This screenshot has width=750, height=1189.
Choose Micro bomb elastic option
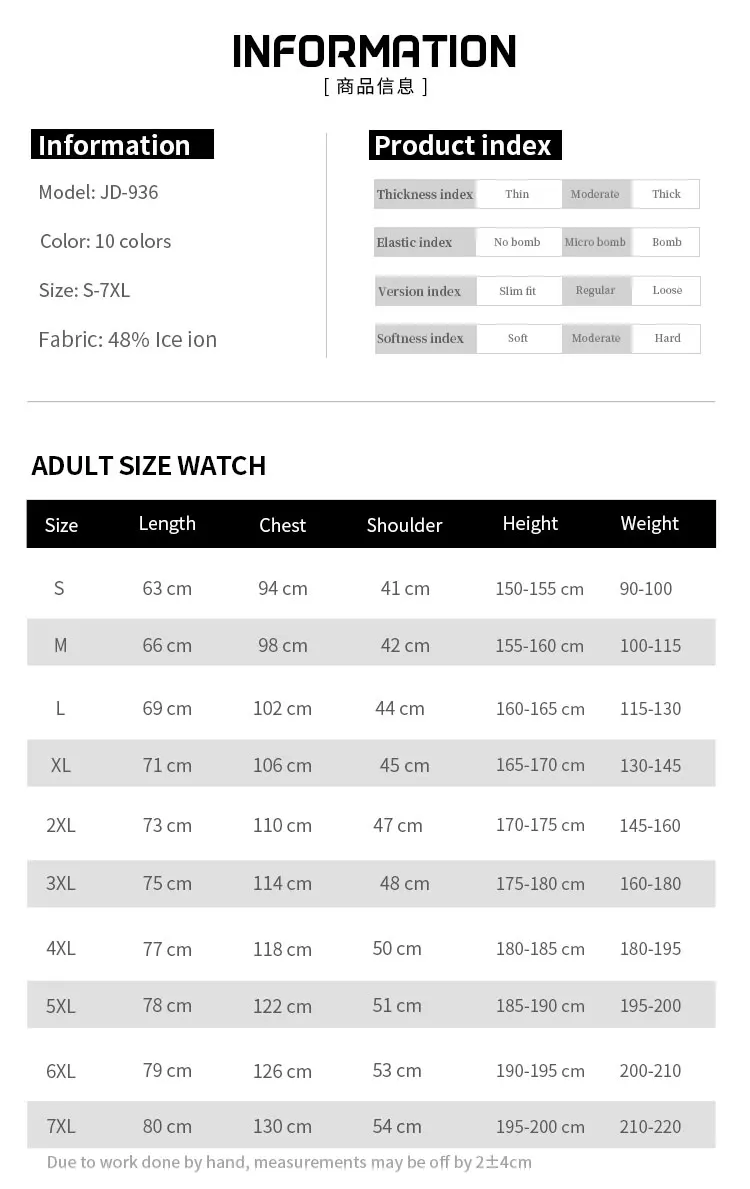(x=595, y=242)
